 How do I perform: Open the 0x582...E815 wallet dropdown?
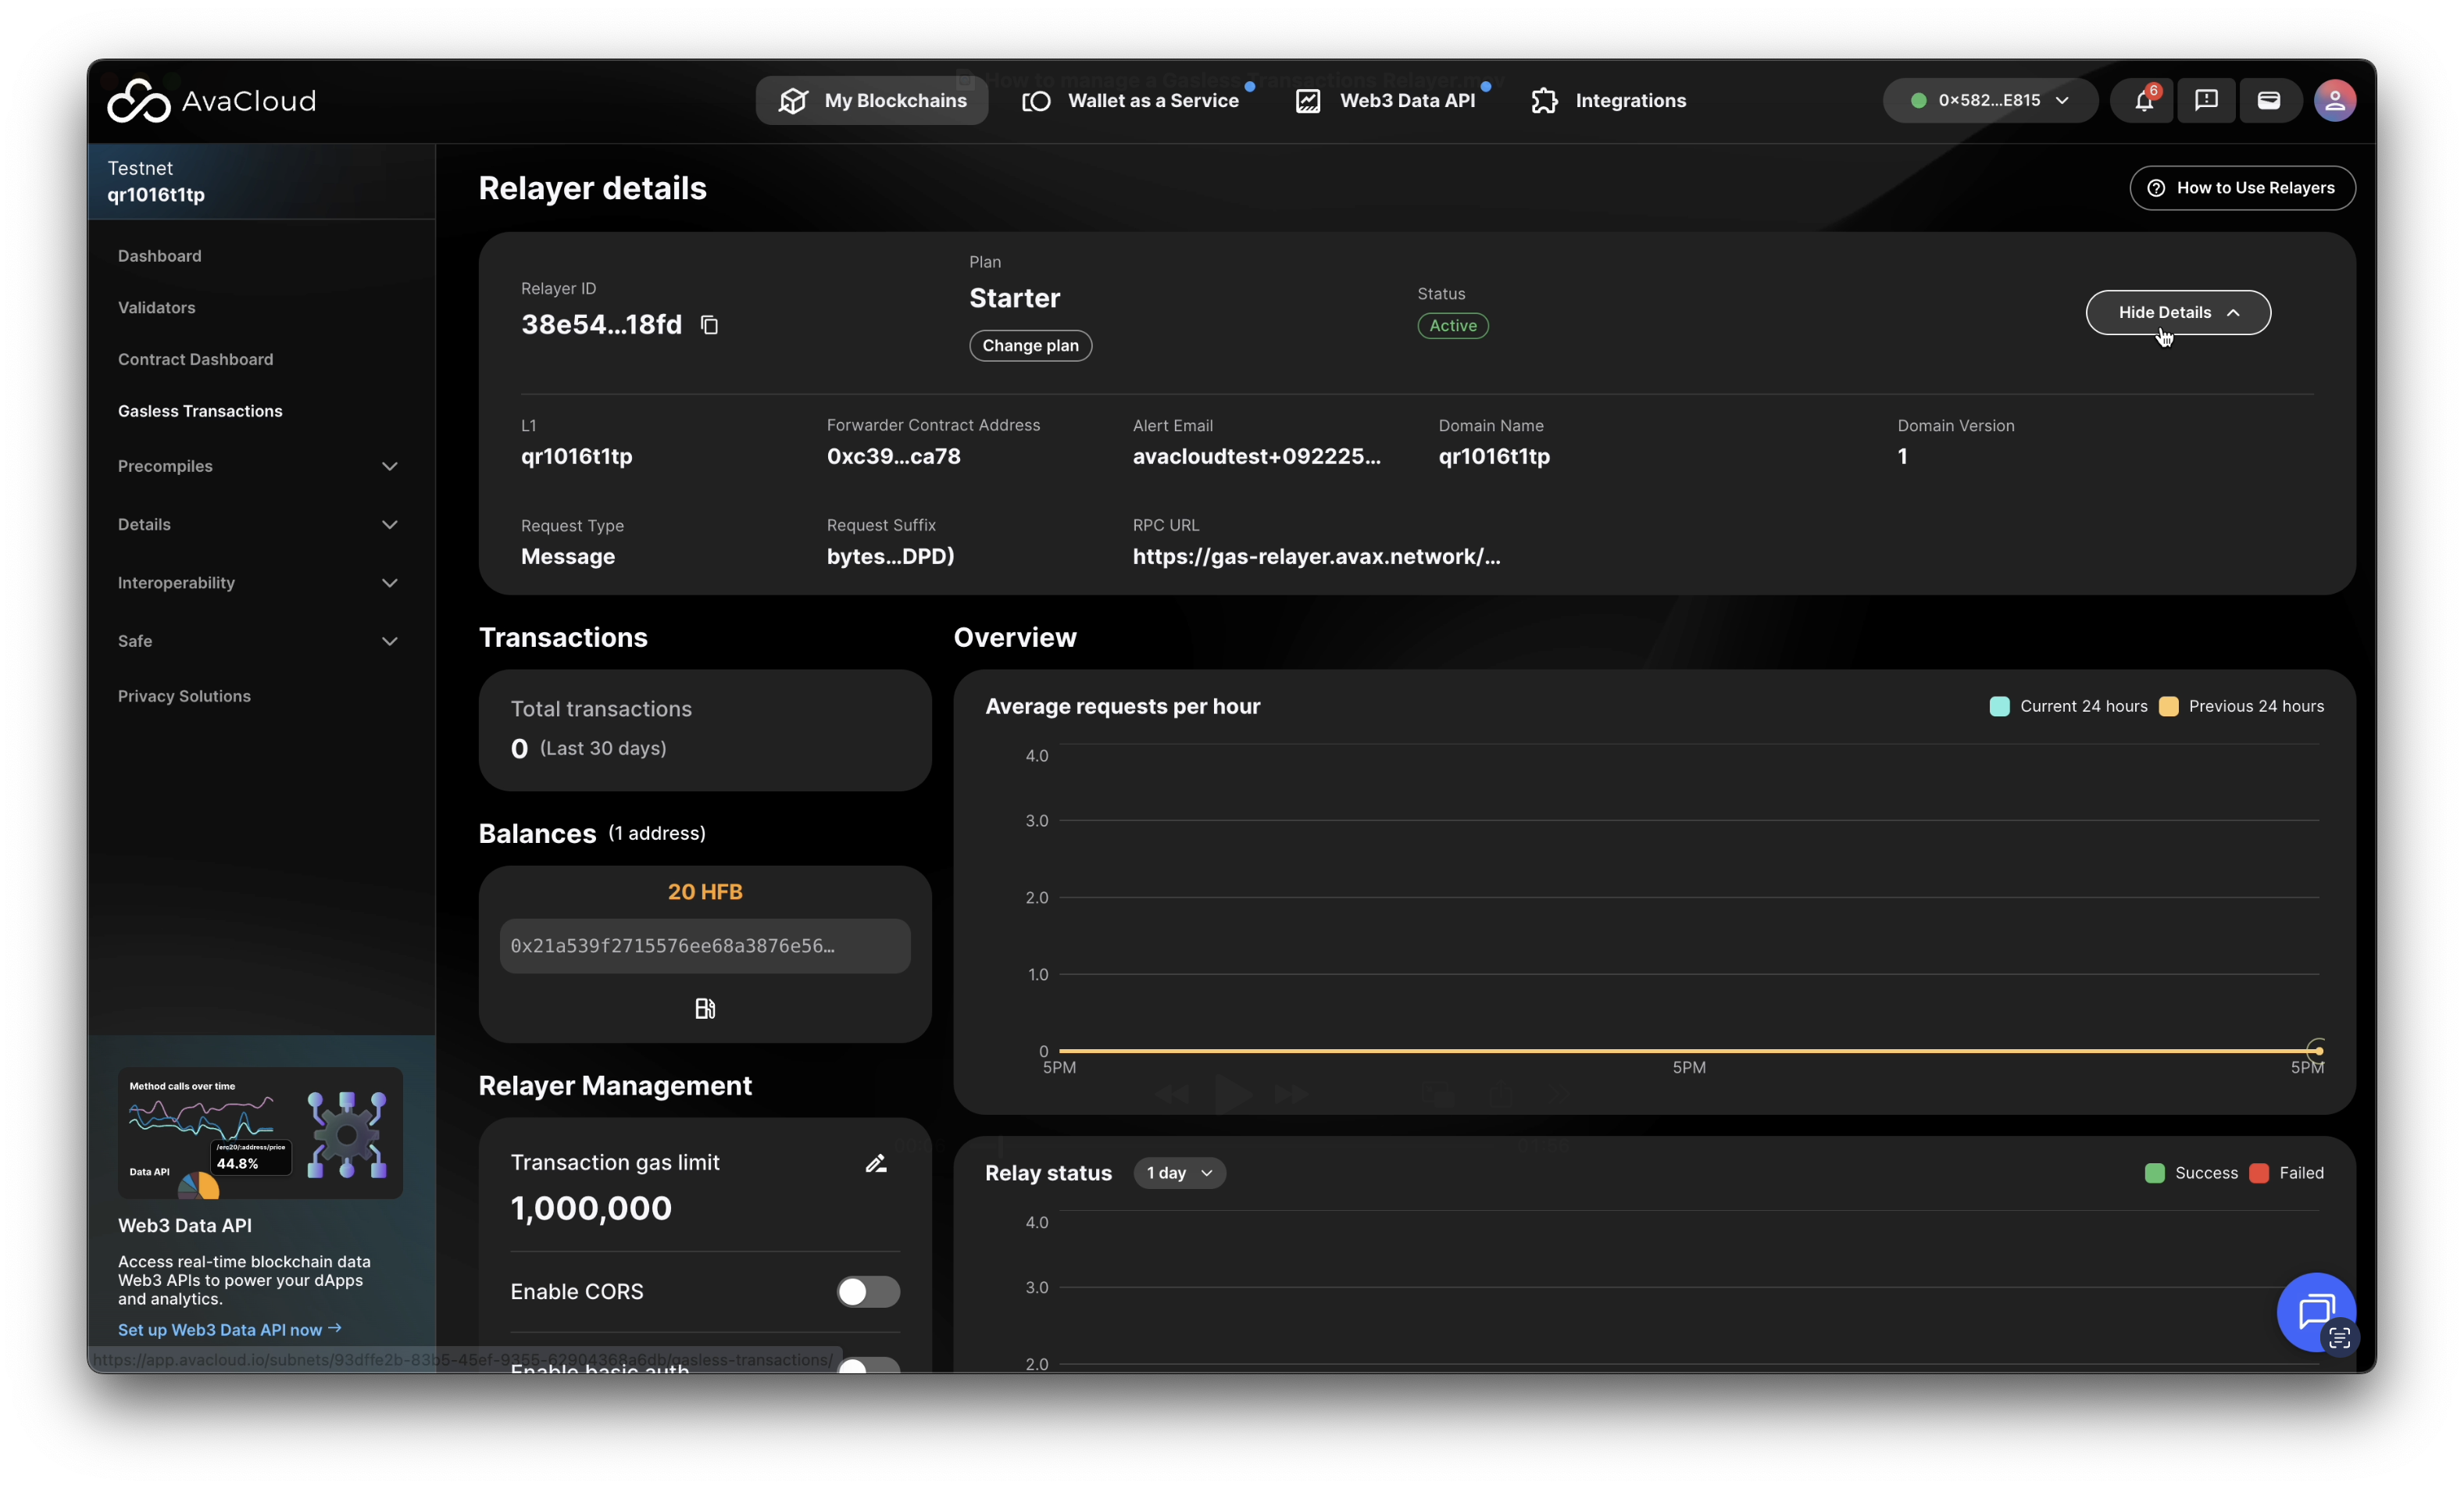coord(1989,101)
